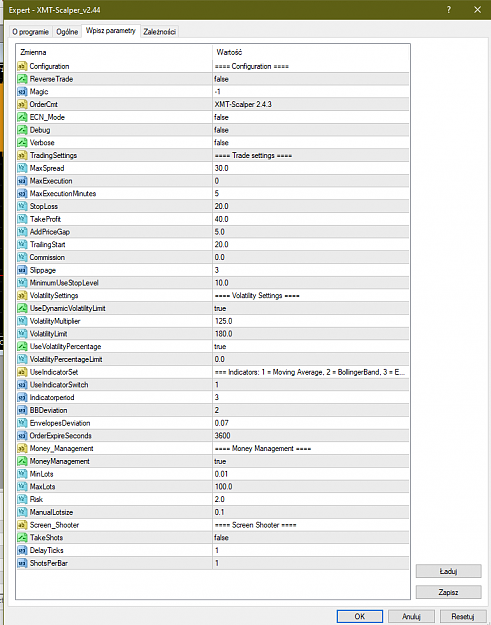Click the help question mark icon
The width and height of the screenshot is (491, 625).
[x=449, y=10]
